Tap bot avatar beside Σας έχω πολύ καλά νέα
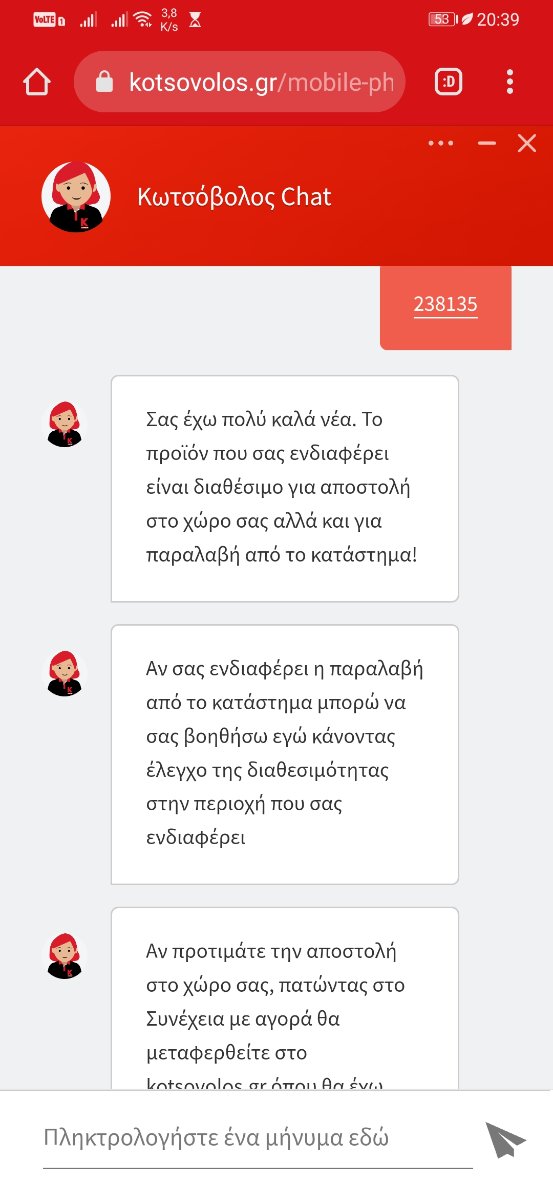Screen dimensions: 553x1200 (x=65, y=424)
